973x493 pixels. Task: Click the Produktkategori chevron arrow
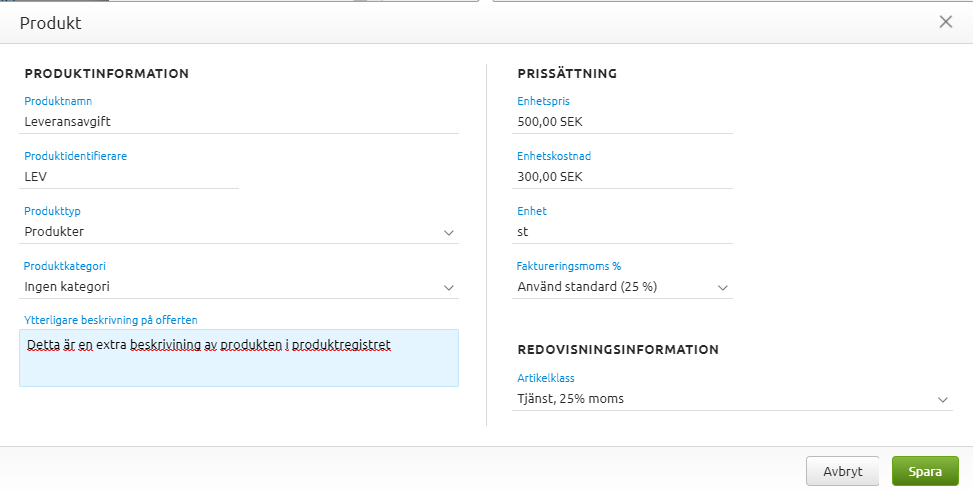(x=448, y=287)
